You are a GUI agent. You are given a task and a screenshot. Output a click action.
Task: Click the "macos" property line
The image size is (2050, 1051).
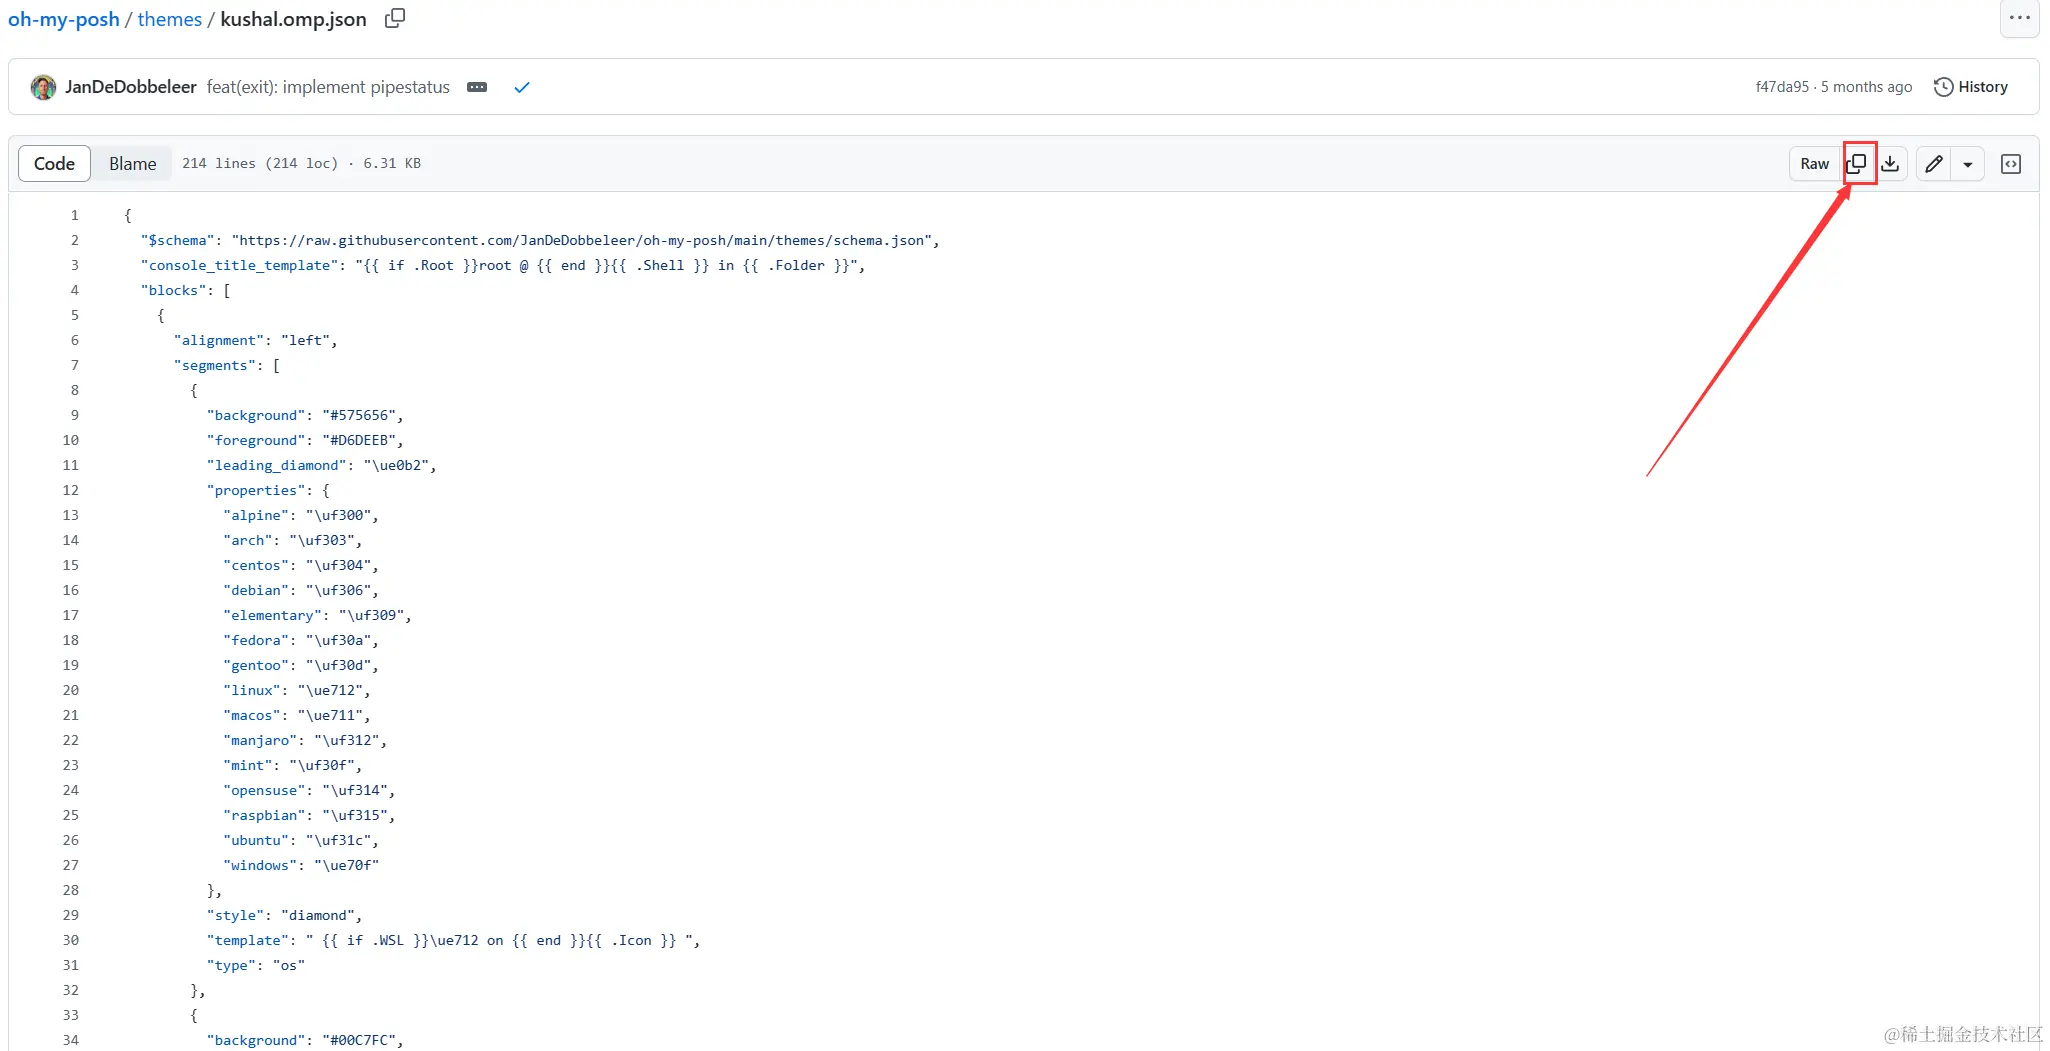click(x=297, y=715)
